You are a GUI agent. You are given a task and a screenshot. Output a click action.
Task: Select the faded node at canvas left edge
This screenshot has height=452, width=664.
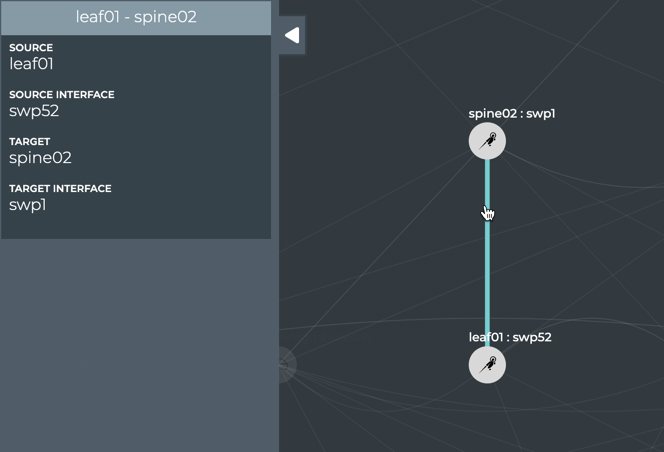[284, 365]
